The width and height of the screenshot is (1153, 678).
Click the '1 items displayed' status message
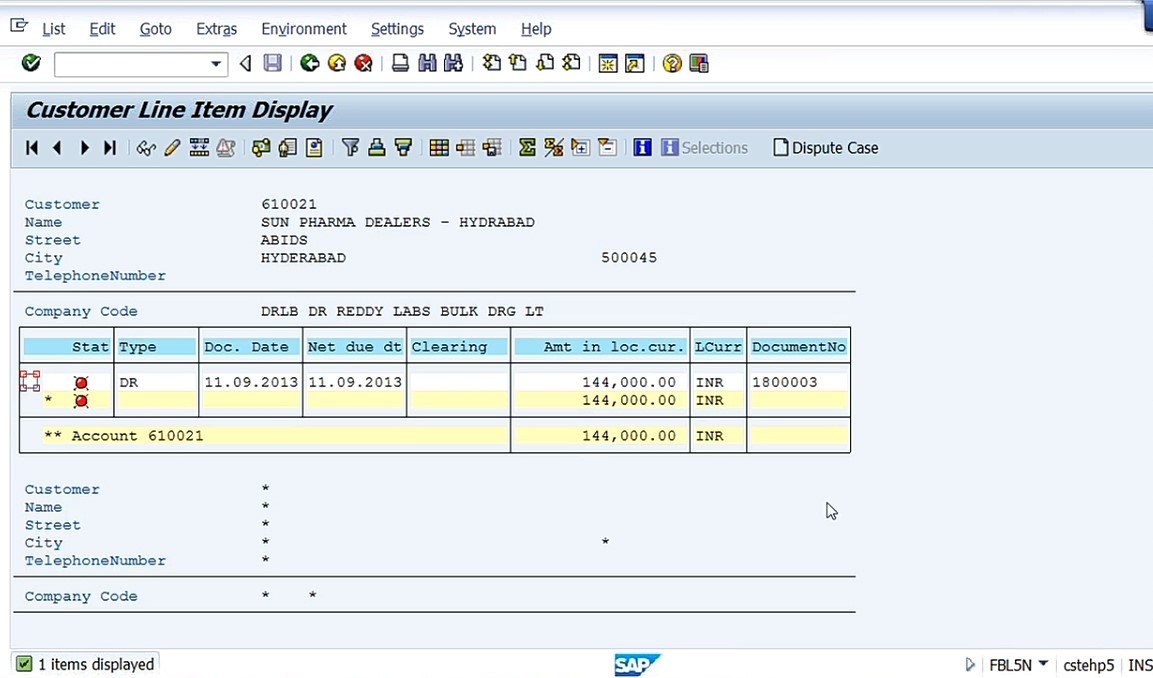(x=96, y=664)
